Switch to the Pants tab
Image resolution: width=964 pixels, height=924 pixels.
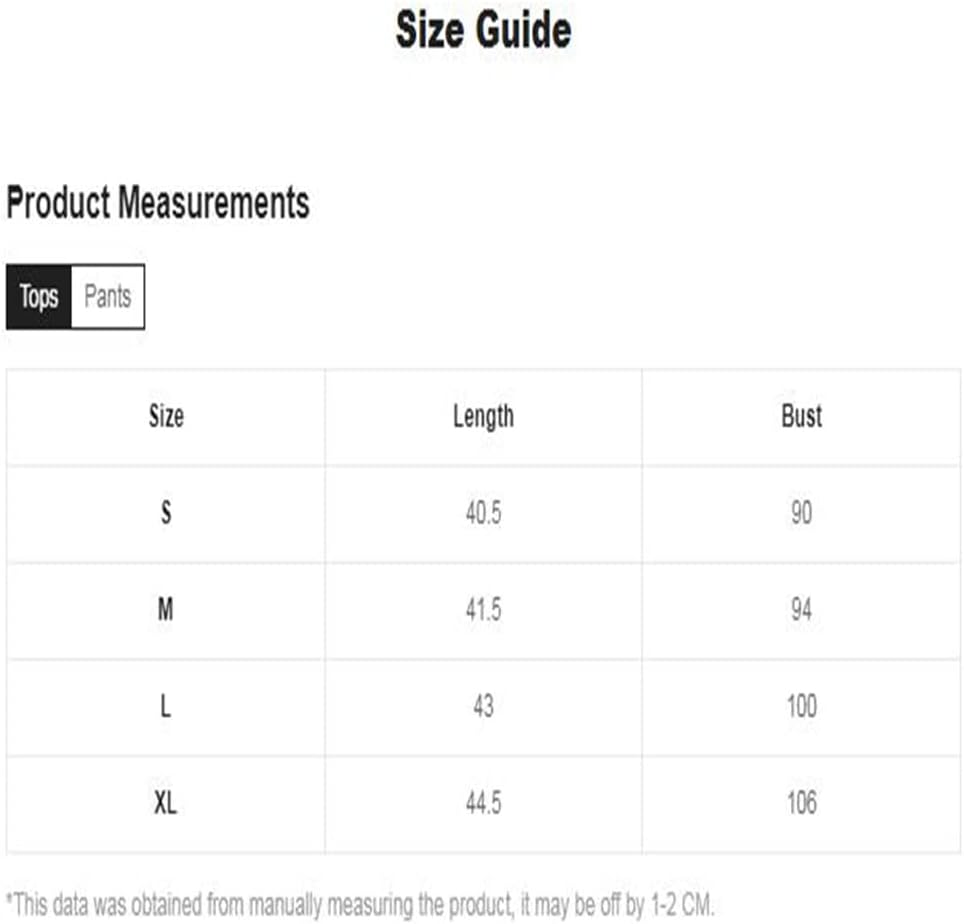pos(108,297)
